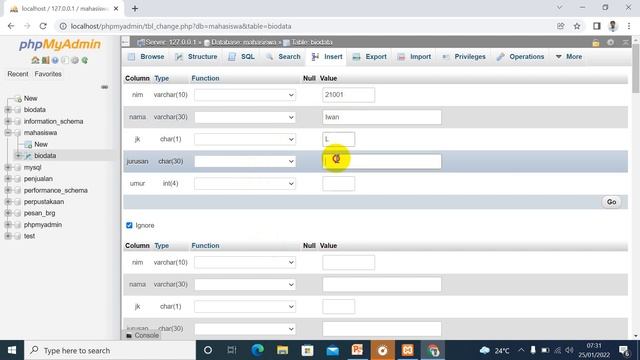Toggle the Ignore checkbox
The width and height of the screenshot is (640, 360).
[x=129, y=225]
